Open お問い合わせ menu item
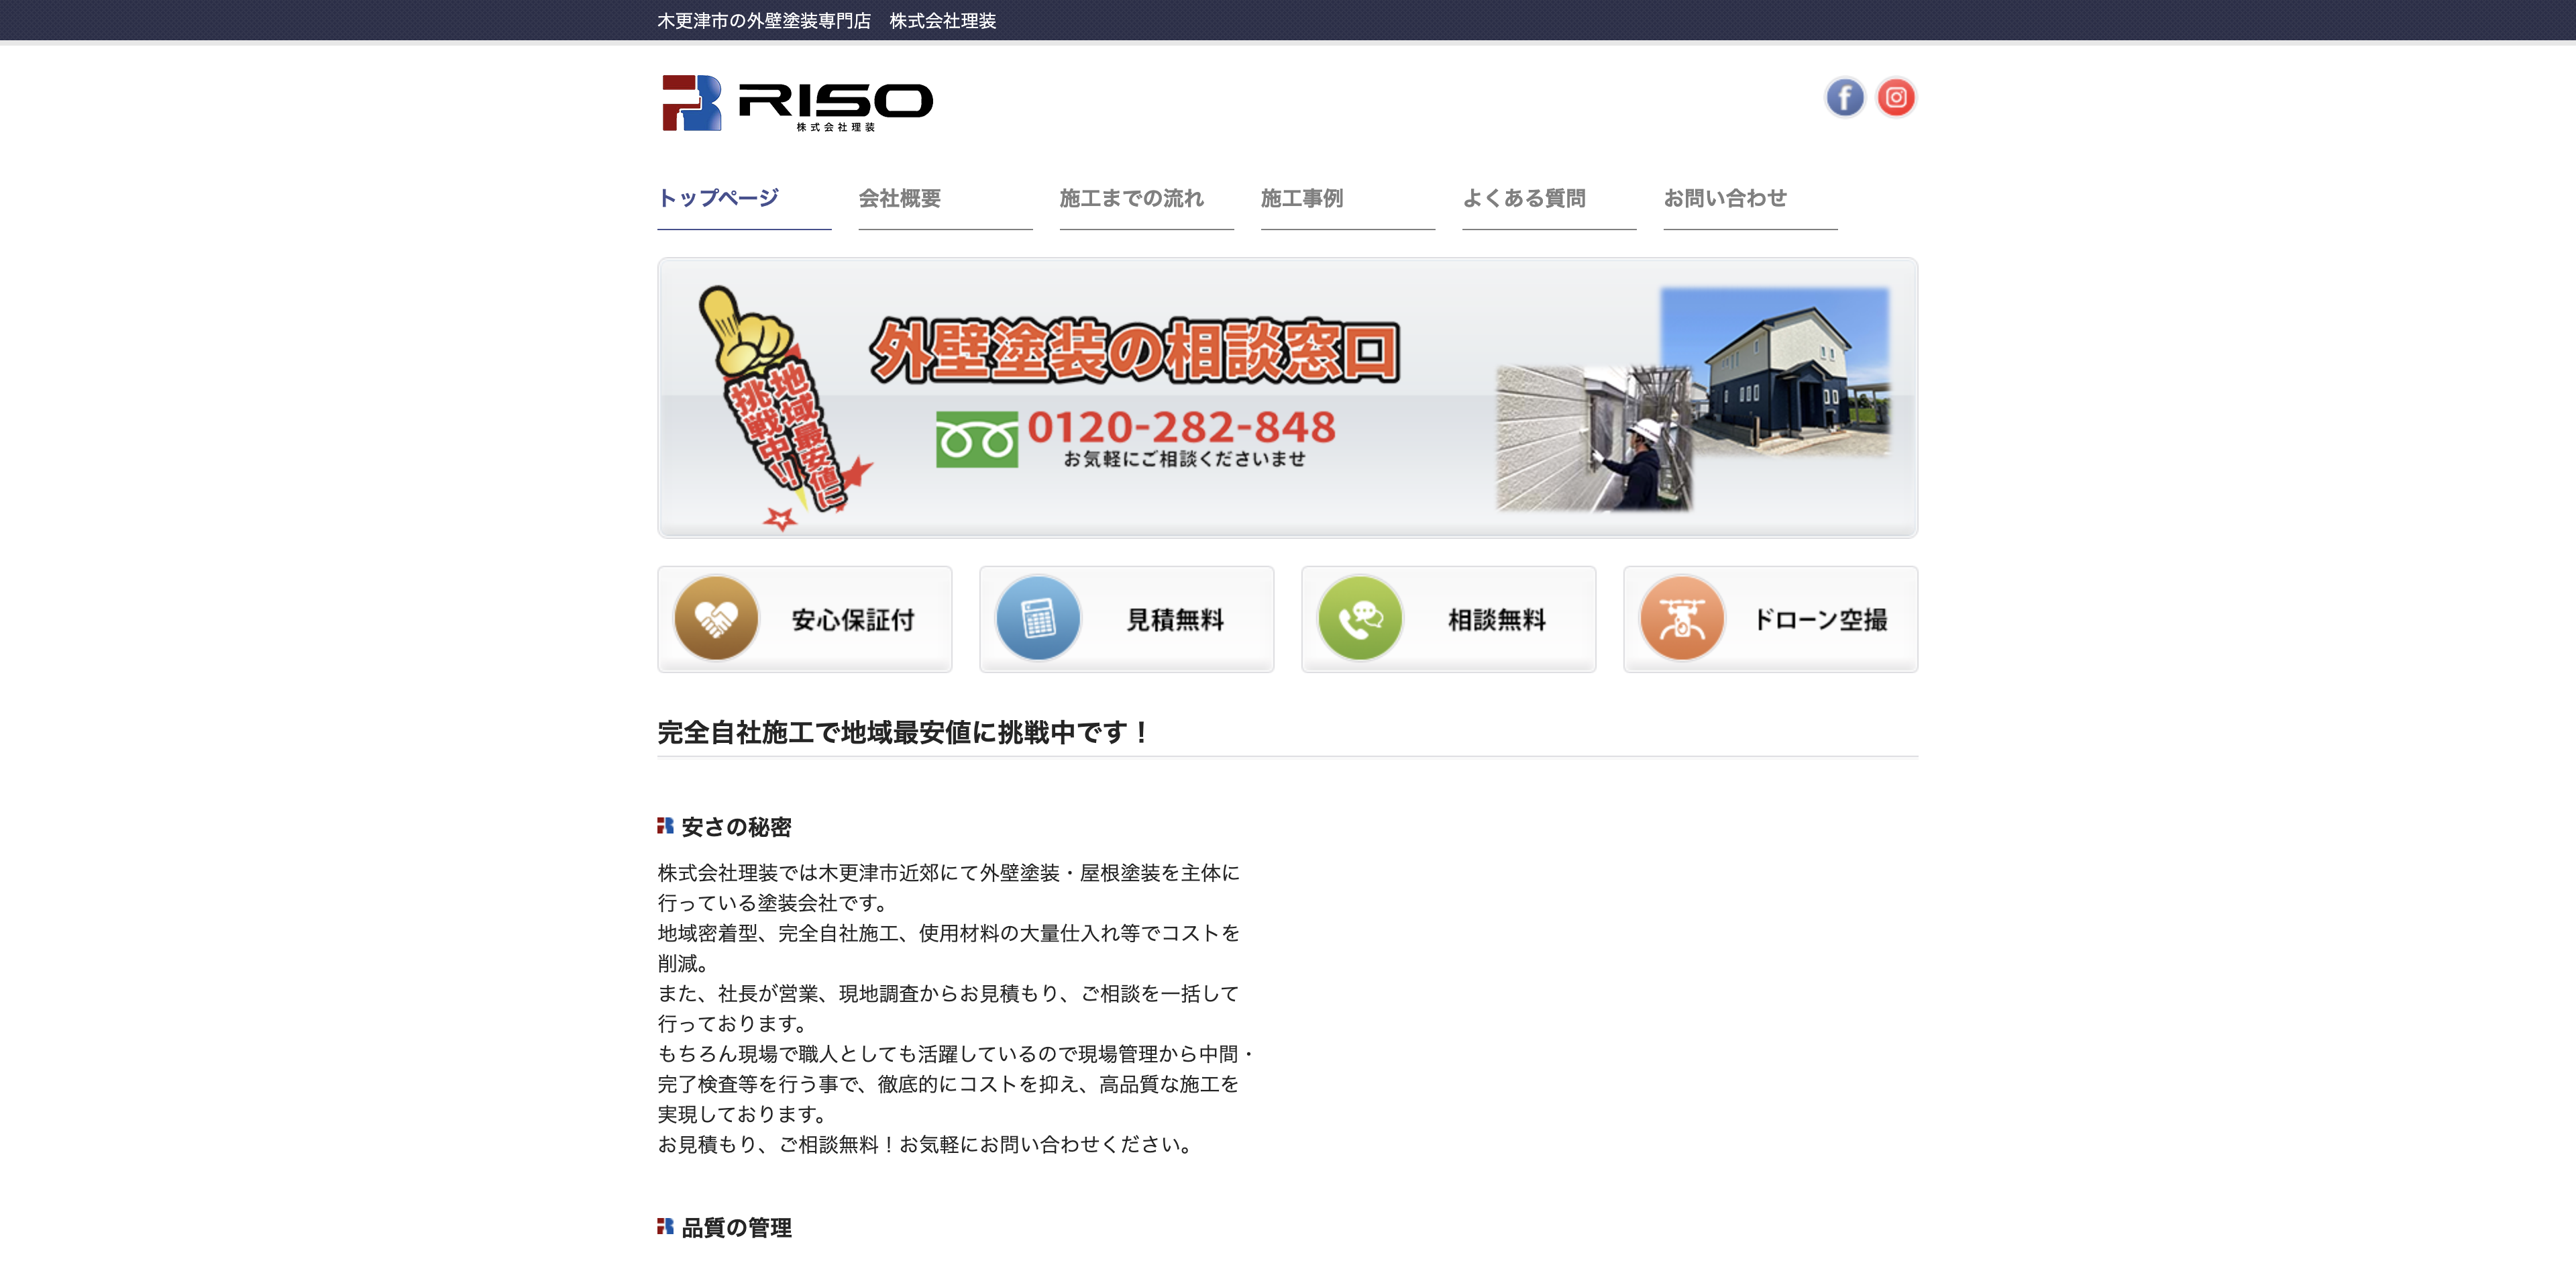The image size is (2576, 1263). [1750, 200]
